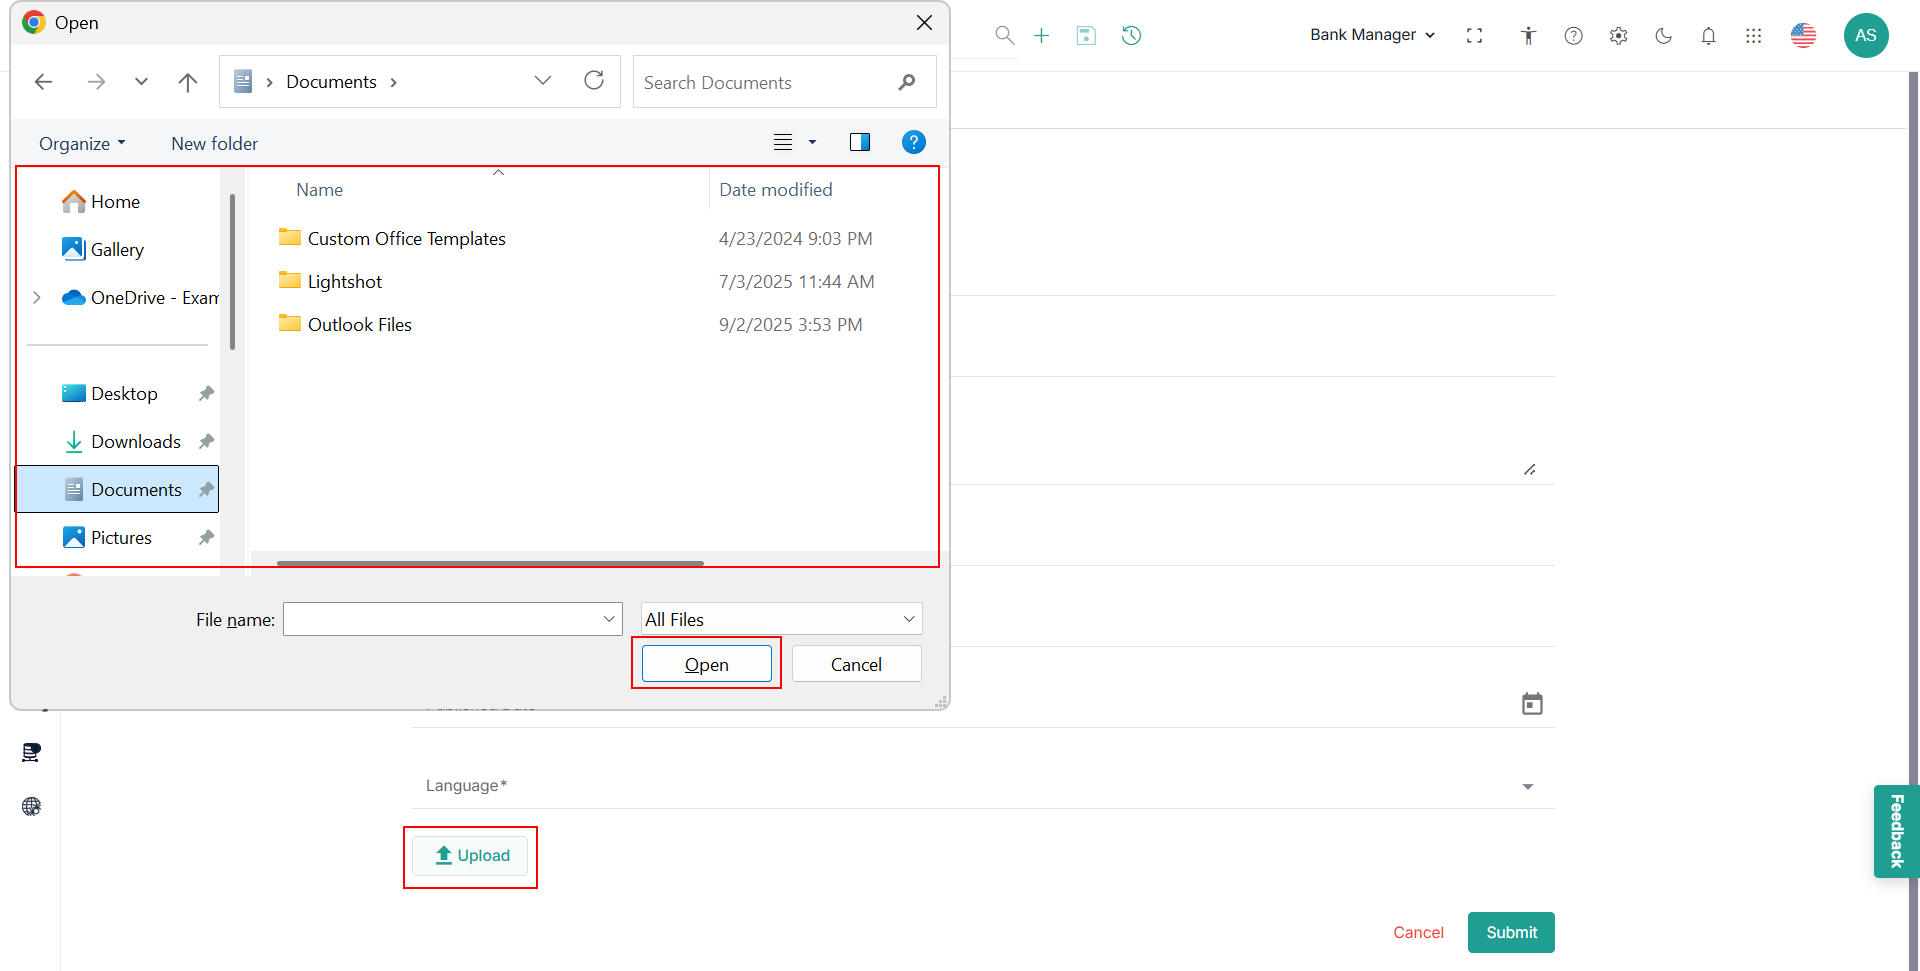Viewport: 1920px width, 971px height.
Task: Open the All Files type dropdown
Action: [780, 619]
